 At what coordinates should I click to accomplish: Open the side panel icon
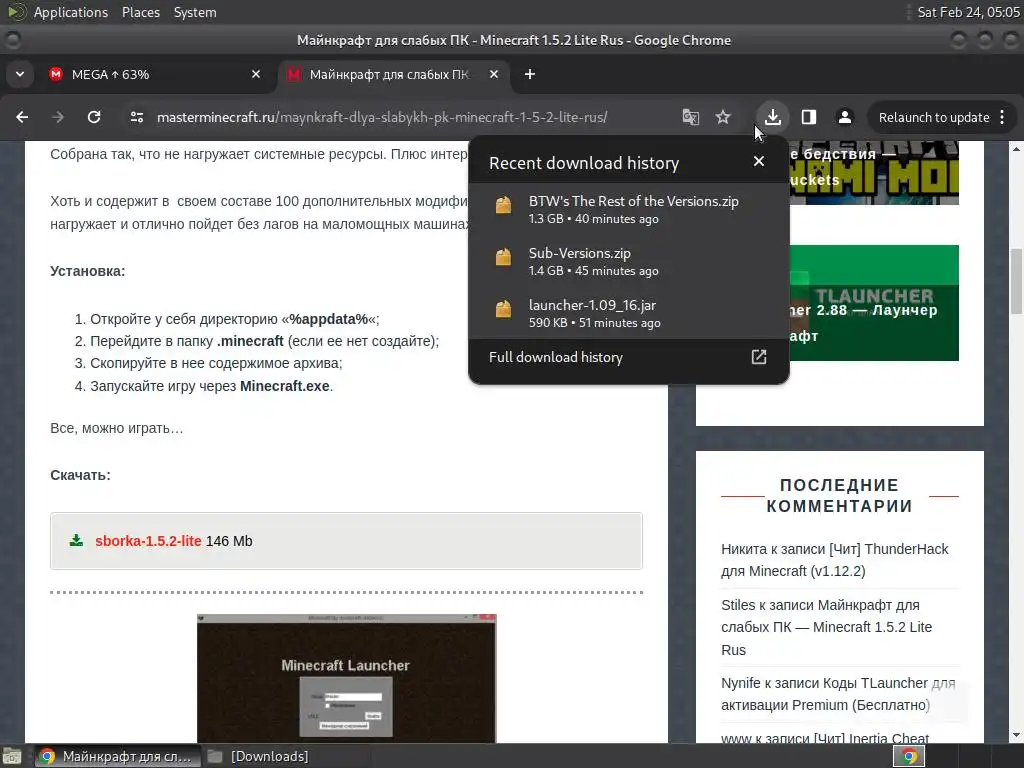[x=808, y=117]
